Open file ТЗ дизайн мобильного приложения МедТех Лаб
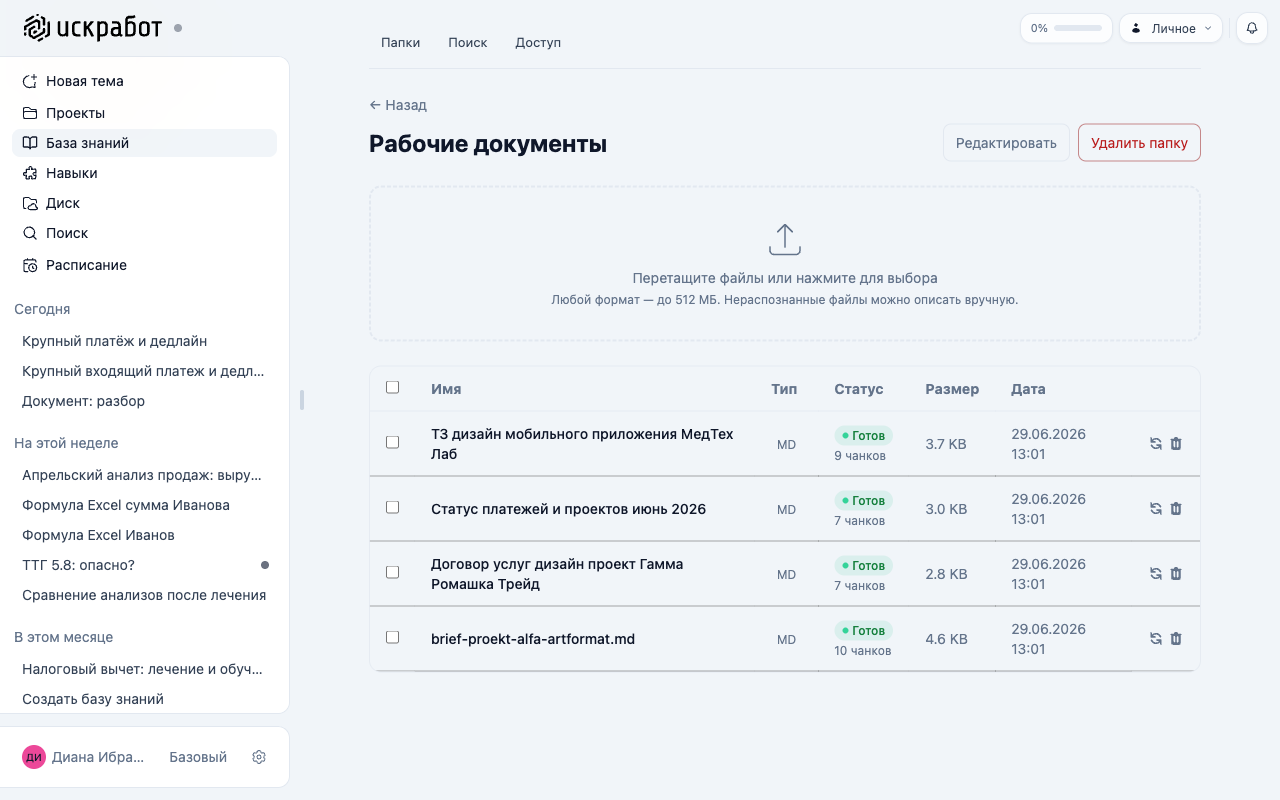The width and height of the screenshot is (1280, 800). [582, 444]
